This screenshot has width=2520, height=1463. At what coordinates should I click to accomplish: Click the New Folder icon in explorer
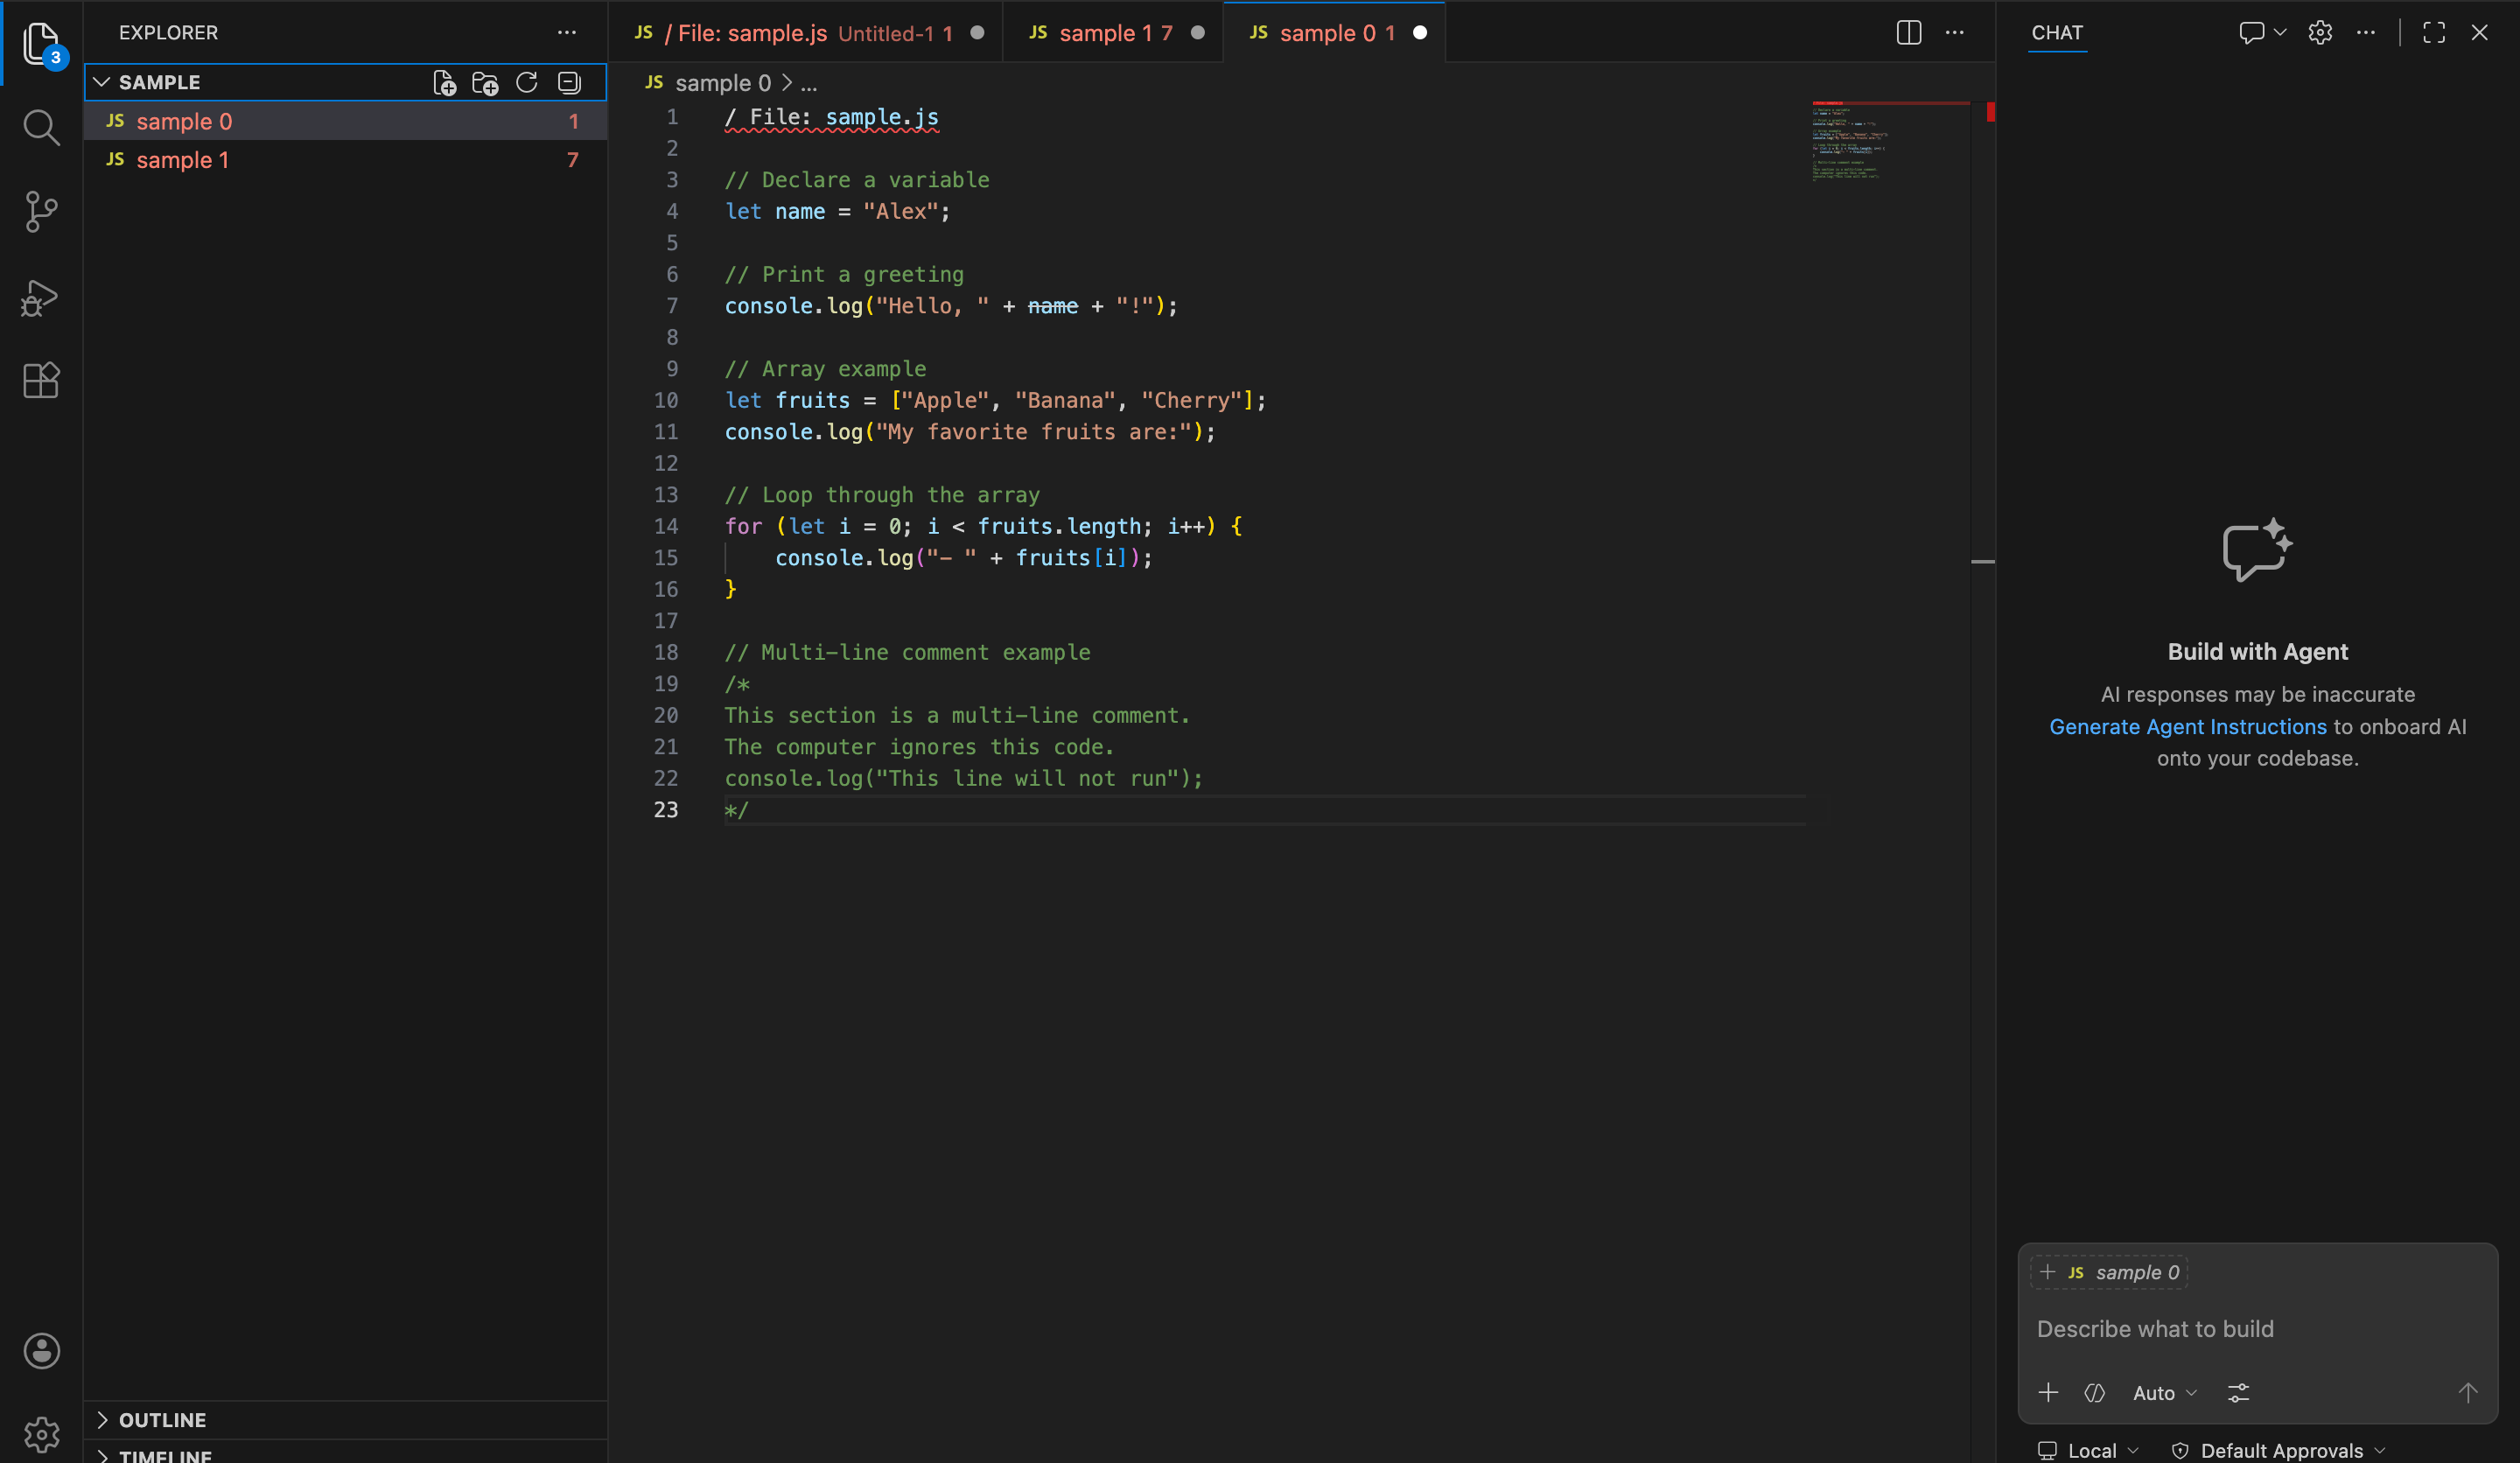(x=485, y=83)
